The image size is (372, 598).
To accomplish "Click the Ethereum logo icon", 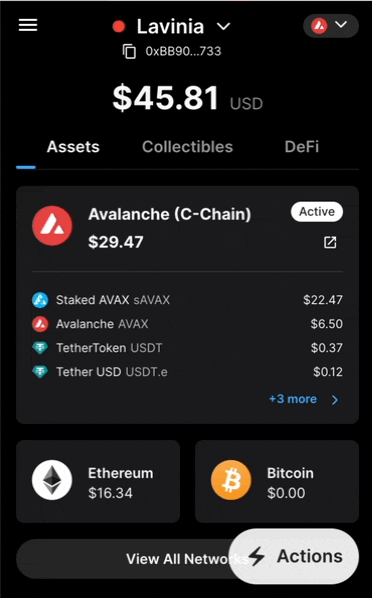I will (x=52, y=480).
